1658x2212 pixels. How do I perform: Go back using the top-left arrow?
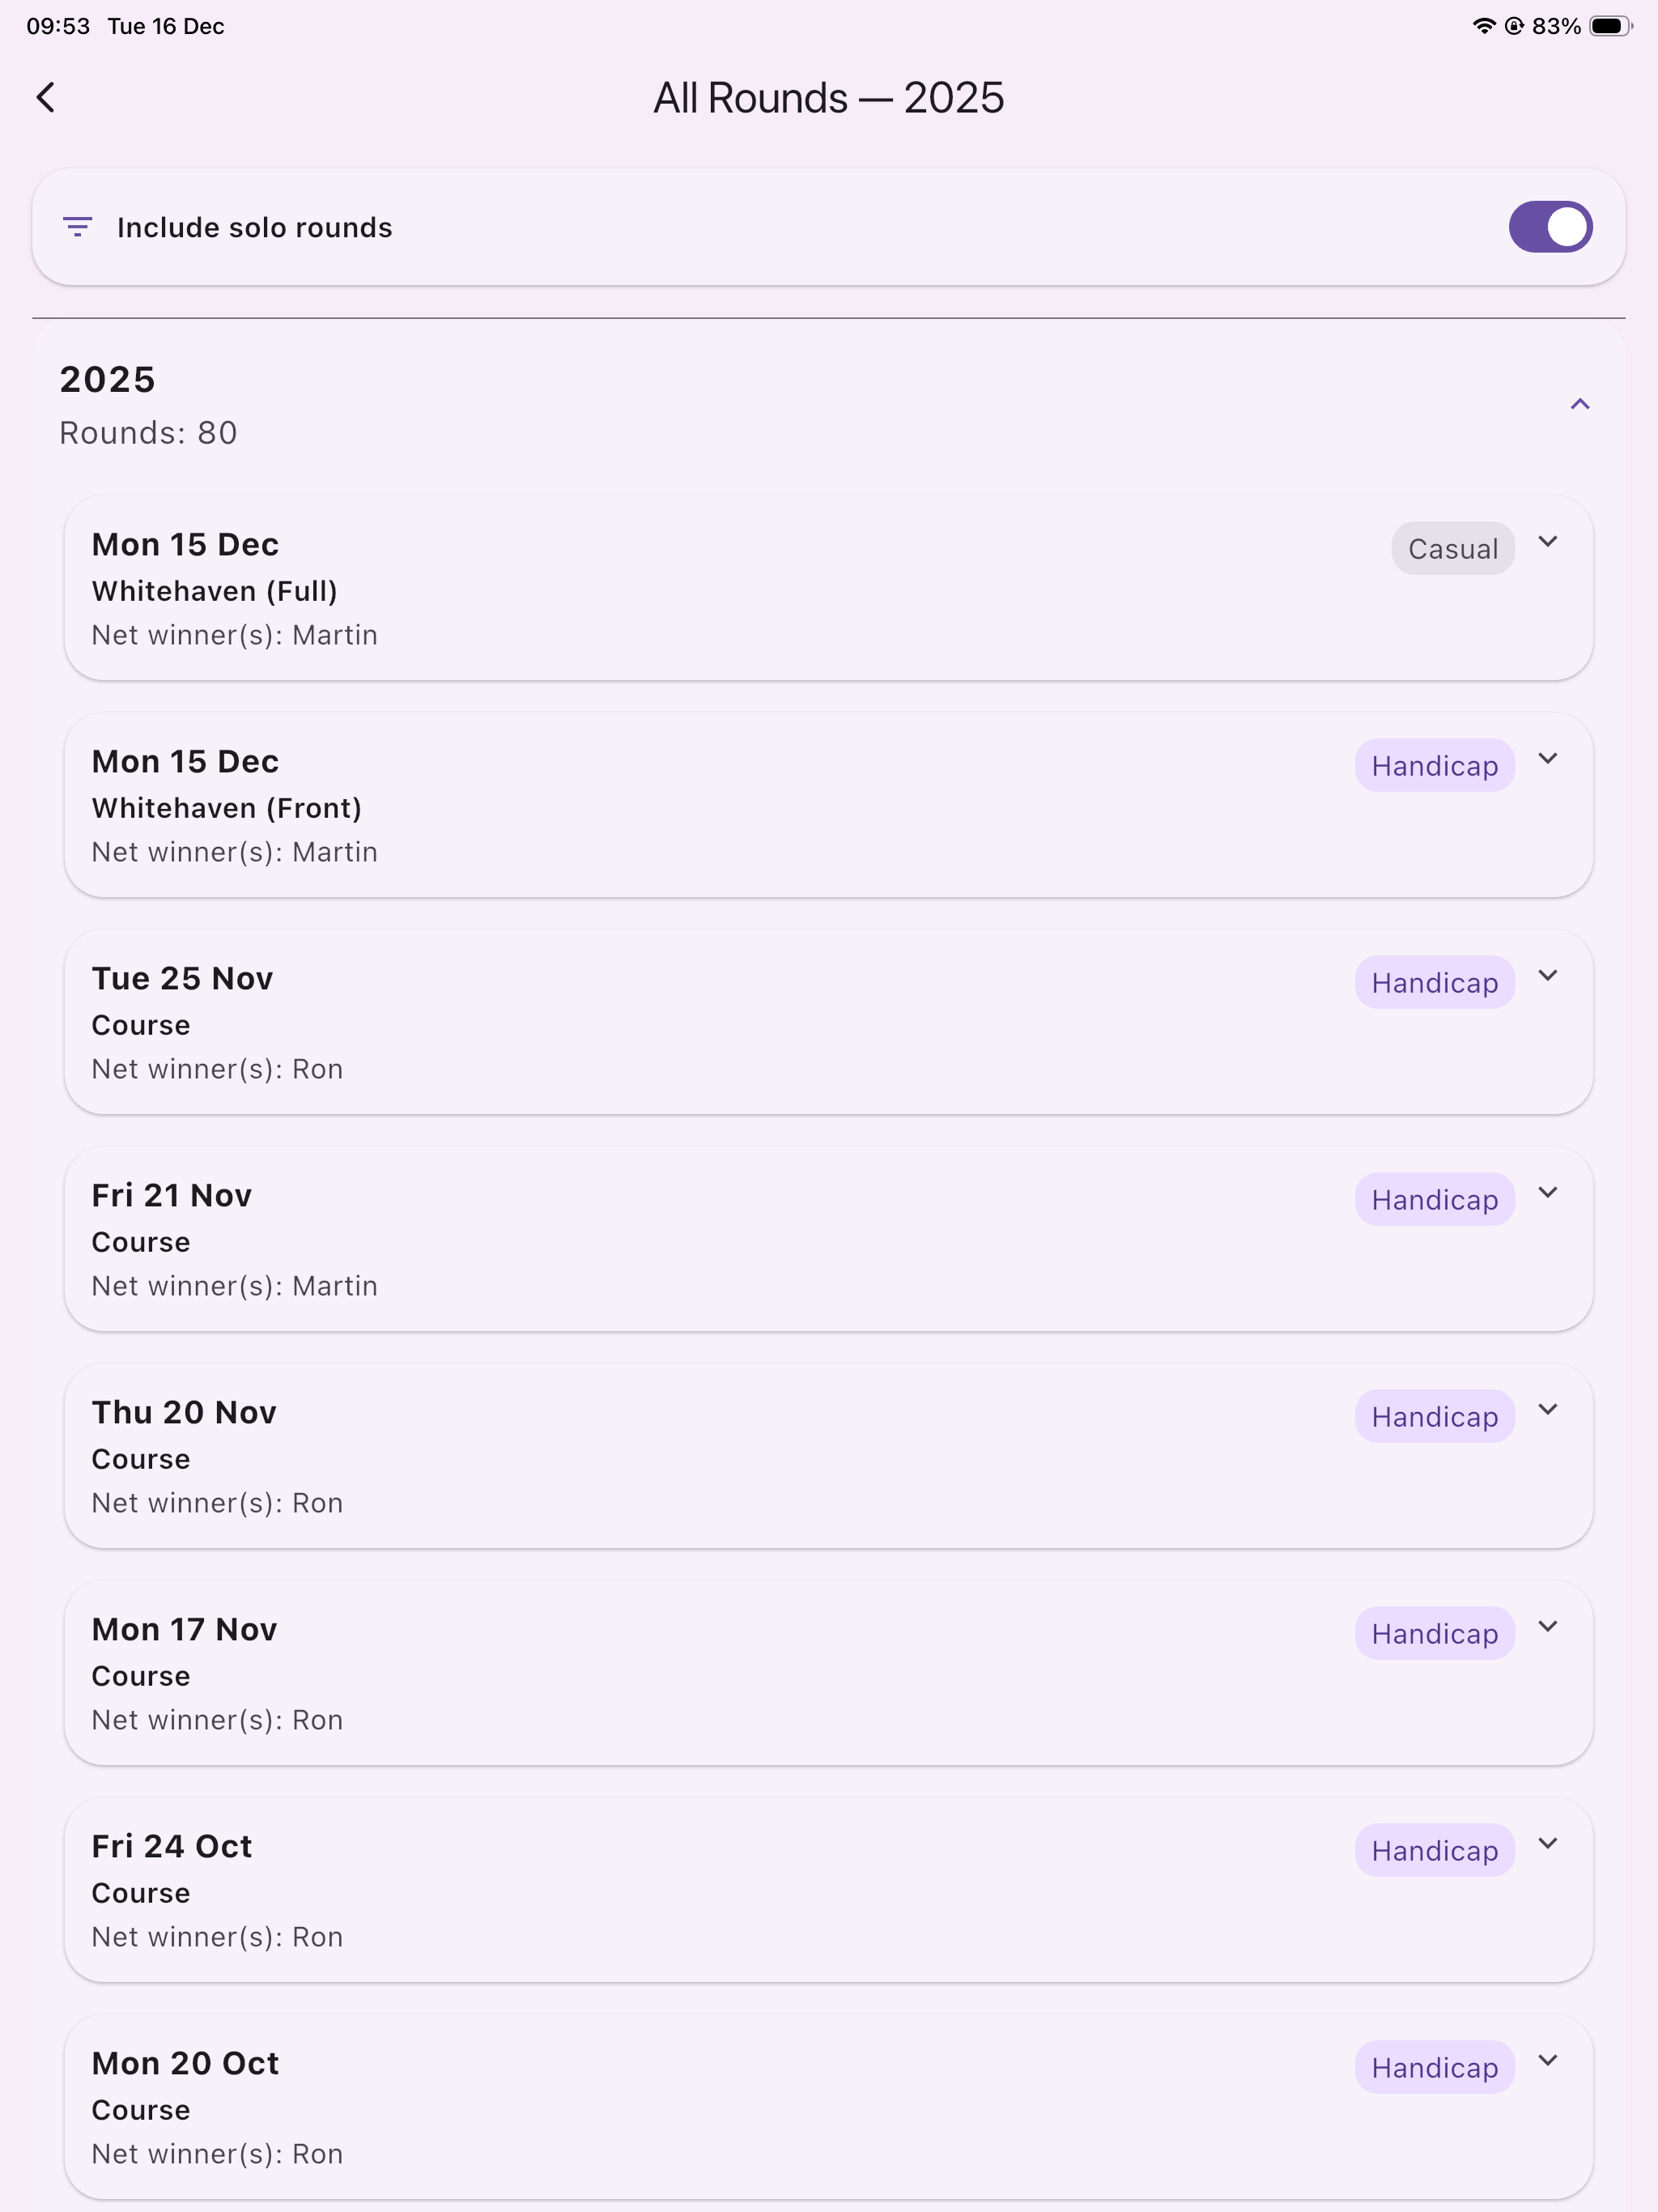45,98
